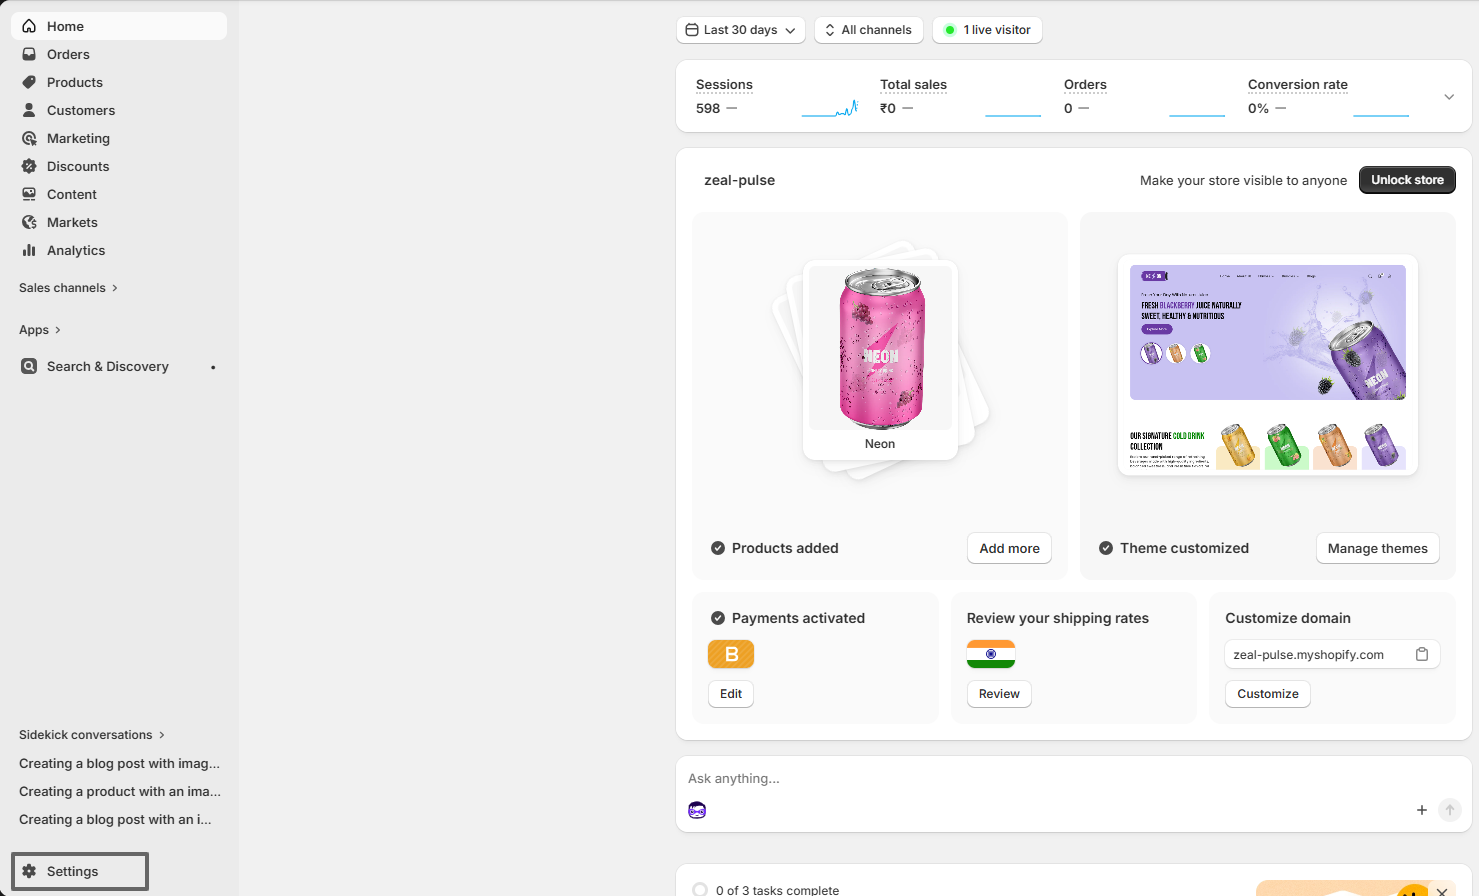Screen dimensions: 1479x896
Task: Open Orders from the sidebar
Action: click(69, 54)
